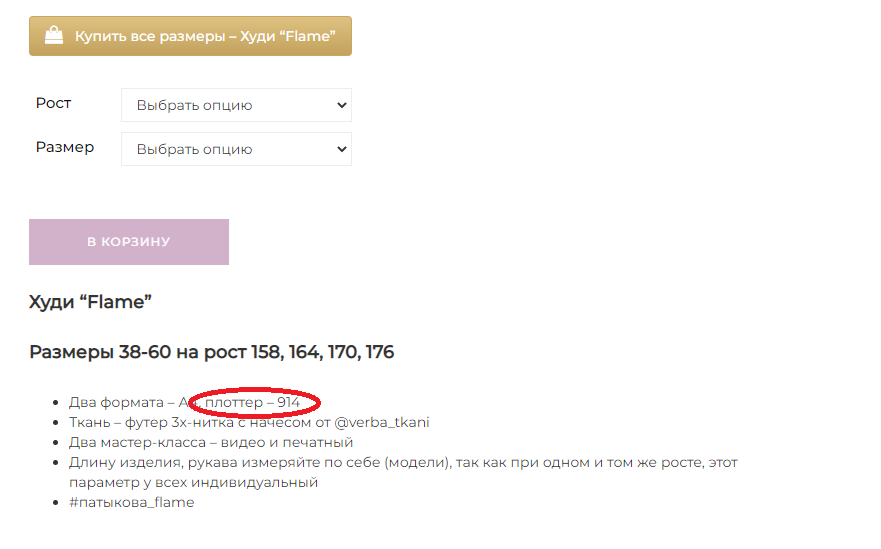Click the Ткань – футер 3х-нитка text

click(151, 422)
